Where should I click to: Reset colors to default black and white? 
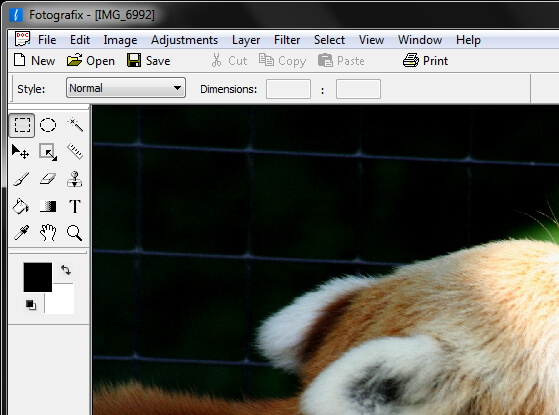[31, 305]
